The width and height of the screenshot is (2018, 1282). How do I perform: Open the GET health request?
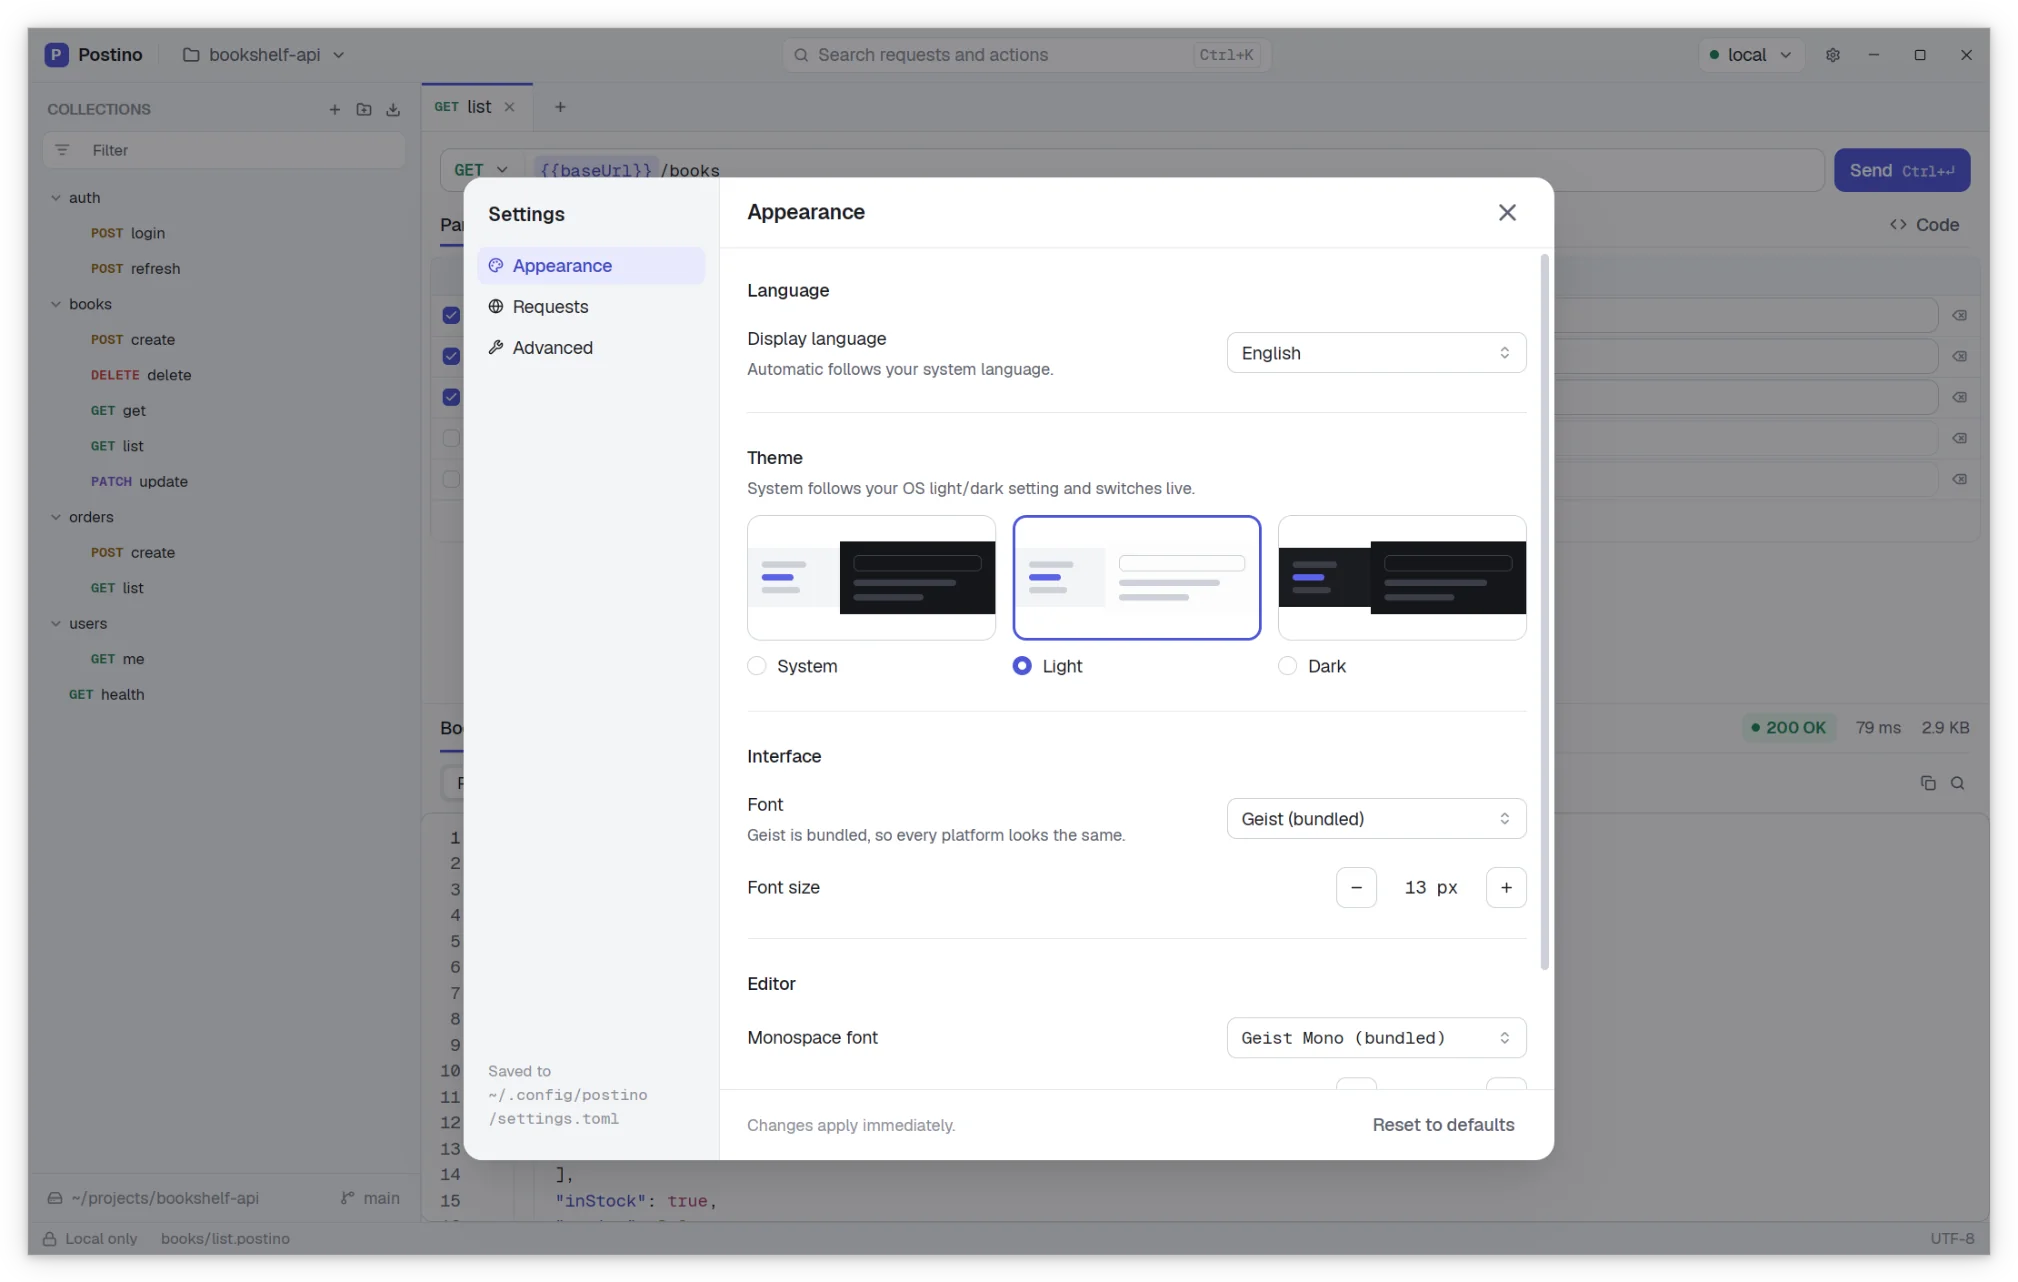point(106,694)
